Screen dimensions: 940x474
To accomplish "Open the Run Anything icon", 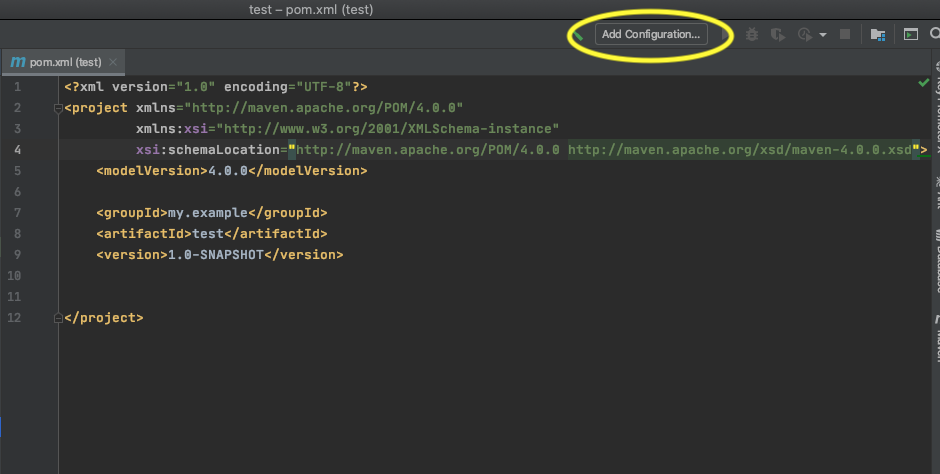I will (911, 35).
